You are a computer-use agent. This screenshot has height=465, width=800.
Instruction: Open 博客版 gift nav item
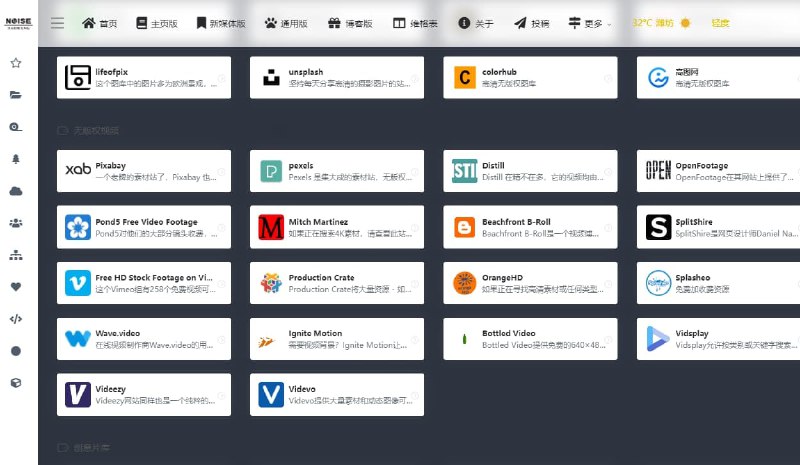[350, 23]
